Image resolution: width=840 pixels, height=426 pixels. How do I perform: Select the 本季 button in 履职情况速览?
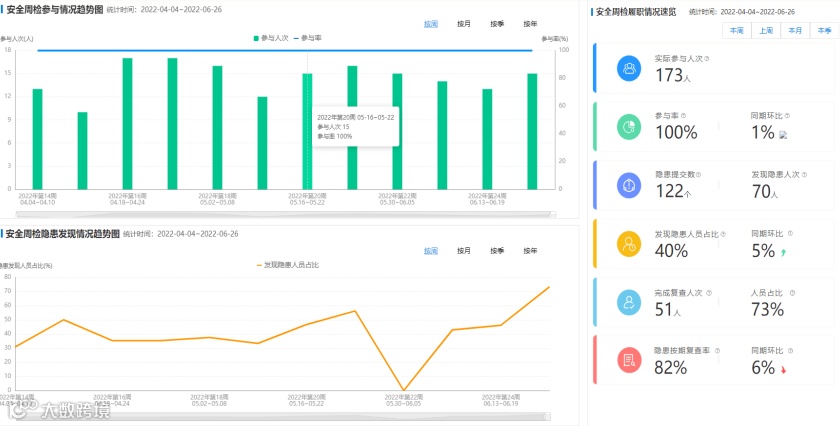[x=824, y=31]
